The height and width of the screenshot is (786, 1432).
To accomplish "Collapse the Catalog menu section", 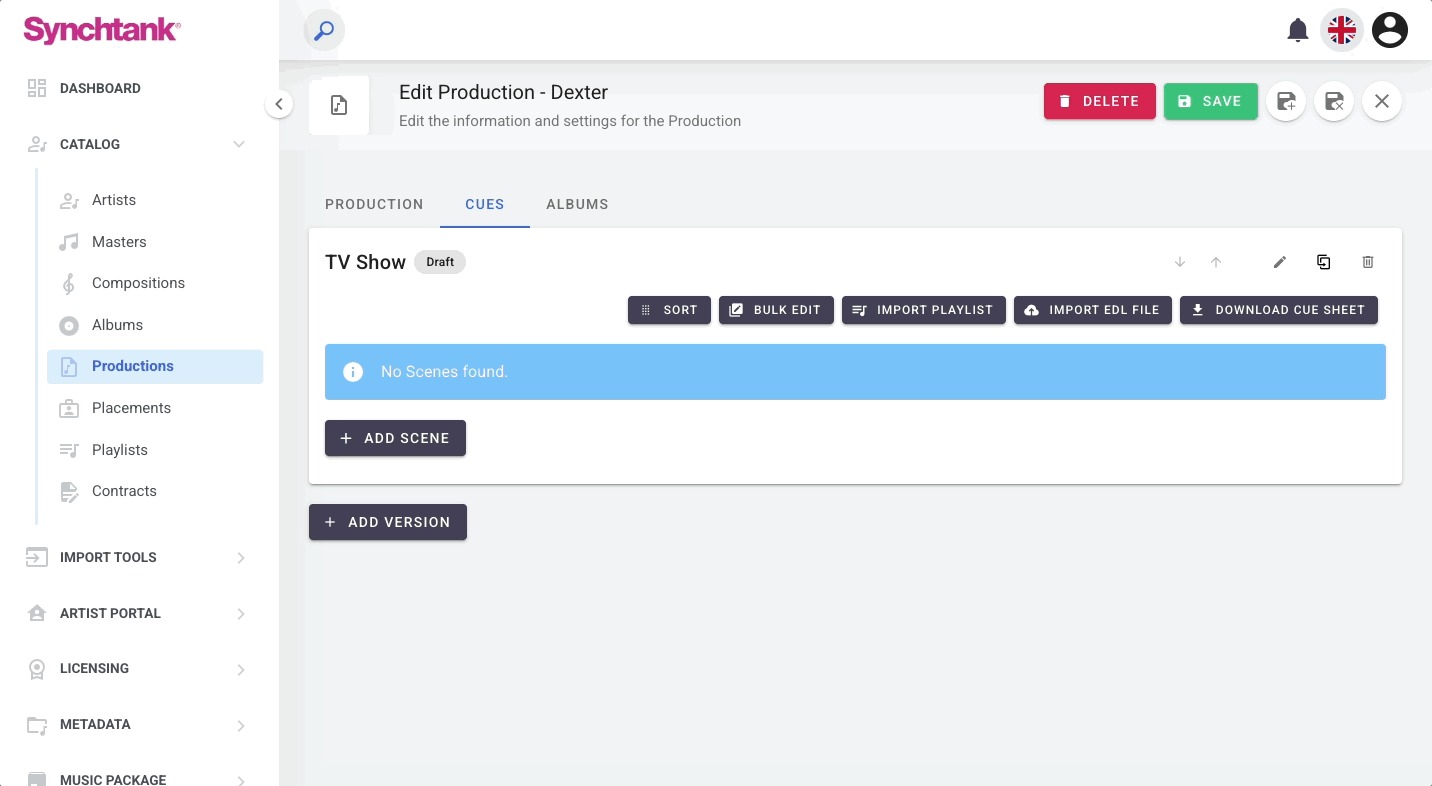I will point(239,144).
